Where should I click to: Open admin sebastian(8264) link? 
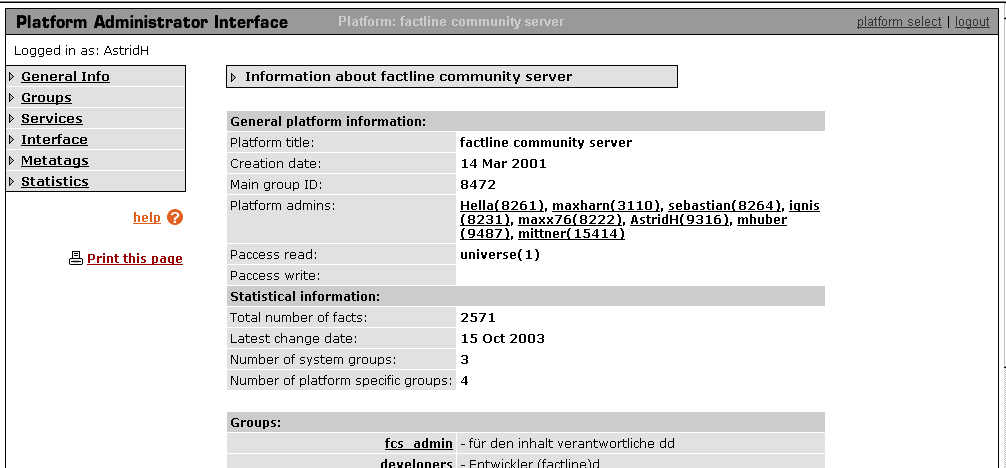(725, 206)
